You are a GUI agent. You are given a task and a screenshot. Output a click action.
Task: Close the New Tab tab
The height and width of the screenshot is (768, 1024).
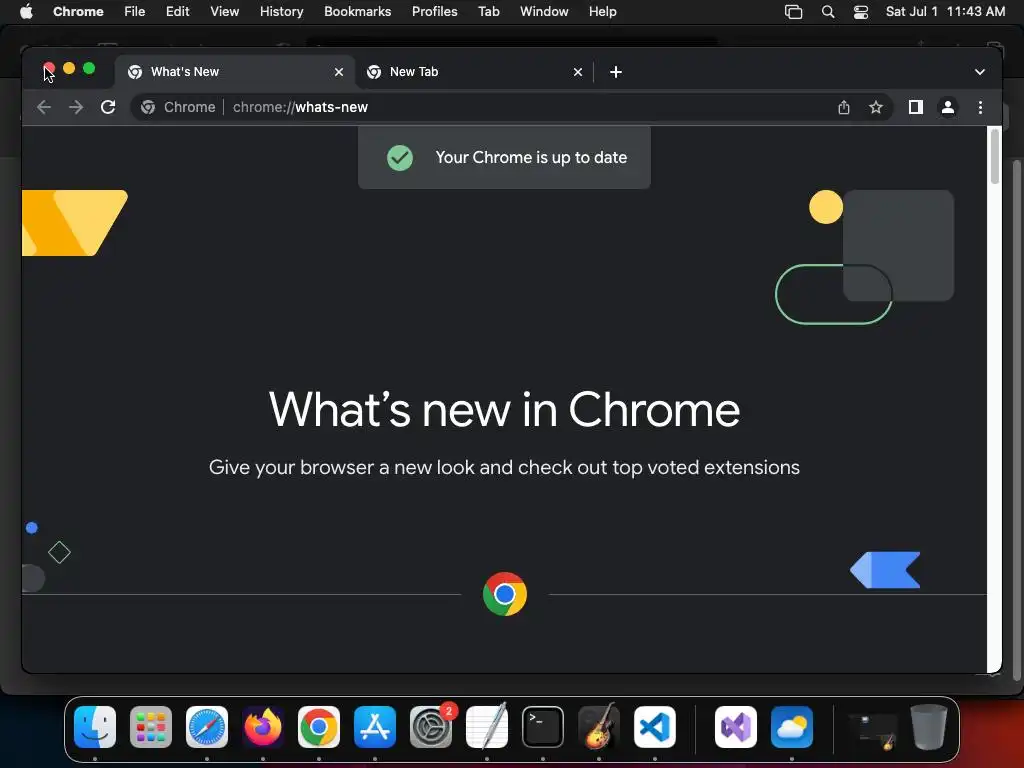pyautogui.click(x=578, y=72)
